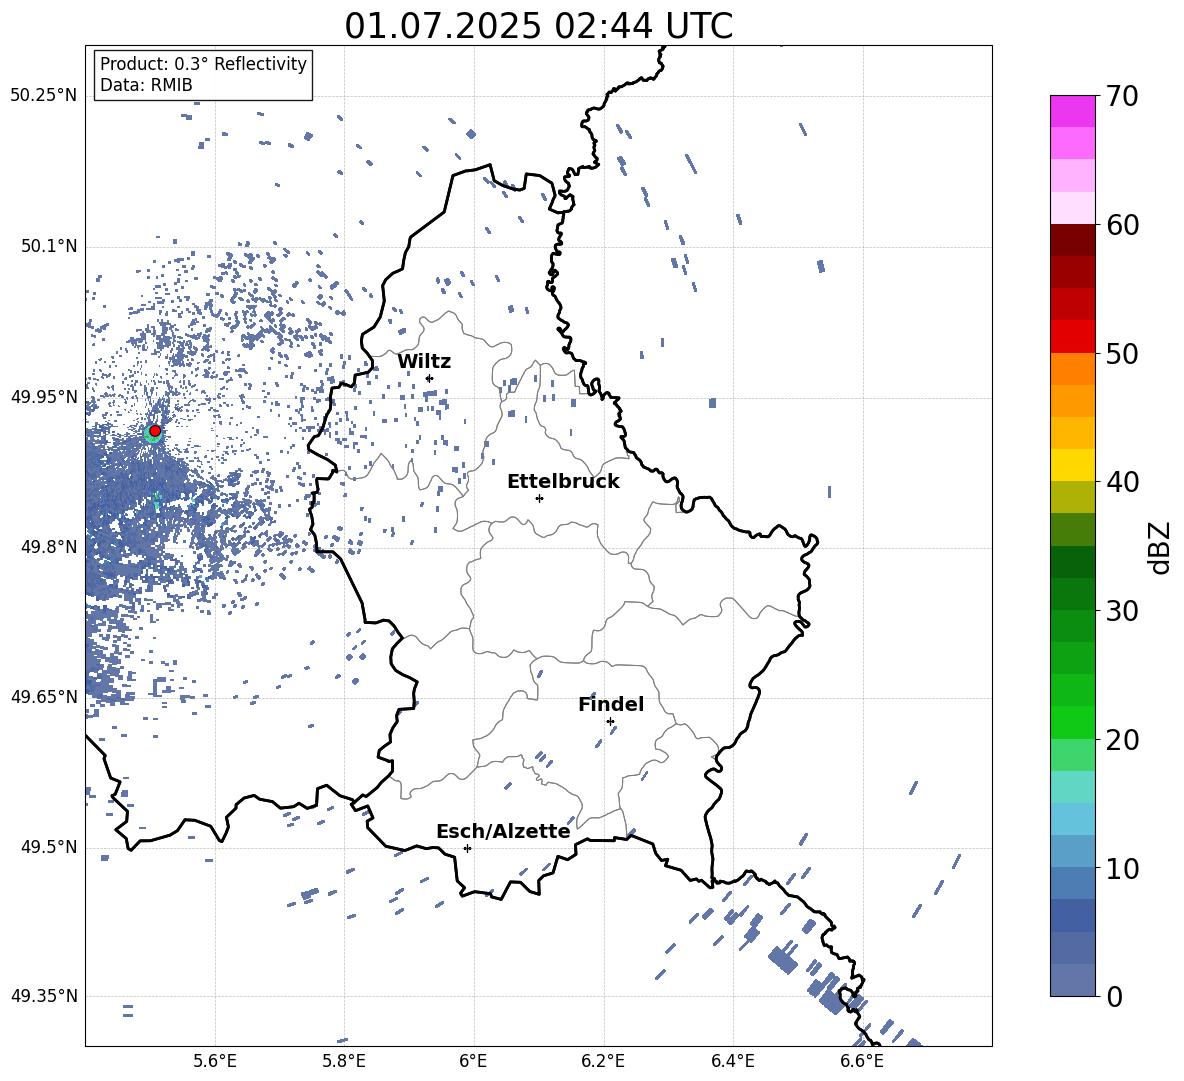The image size is (1184, 1081).
Task: Click the title 01.07.2025 02:44 UTC
Action: pos(538,26)
